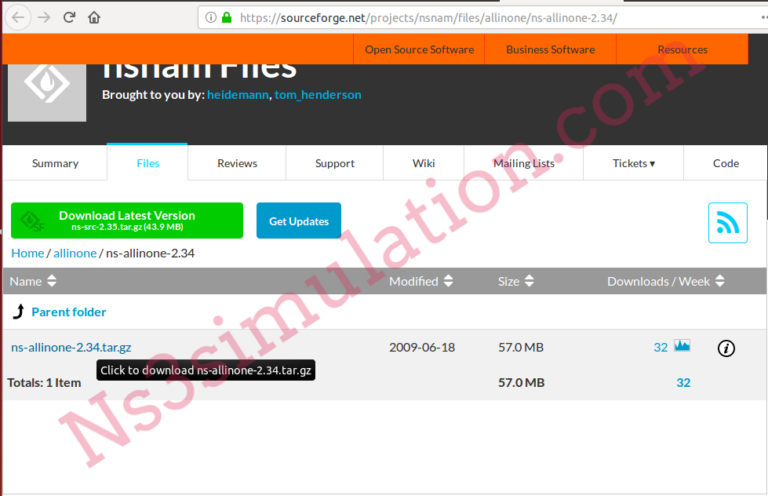Reload the page with the refresh icon
The height and width of the screenshot is (496, 768).
(x=69, y=17)
